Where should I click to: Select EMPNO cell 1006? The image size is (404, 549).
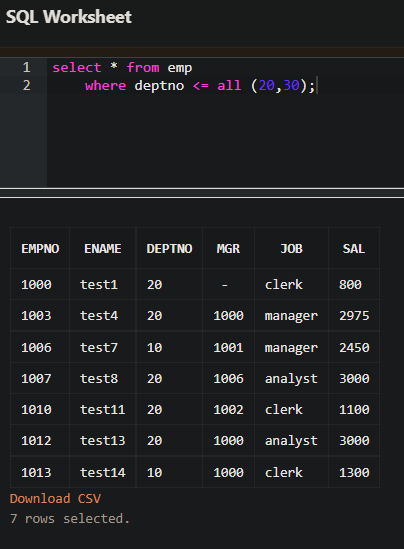(x=40, y=347)
